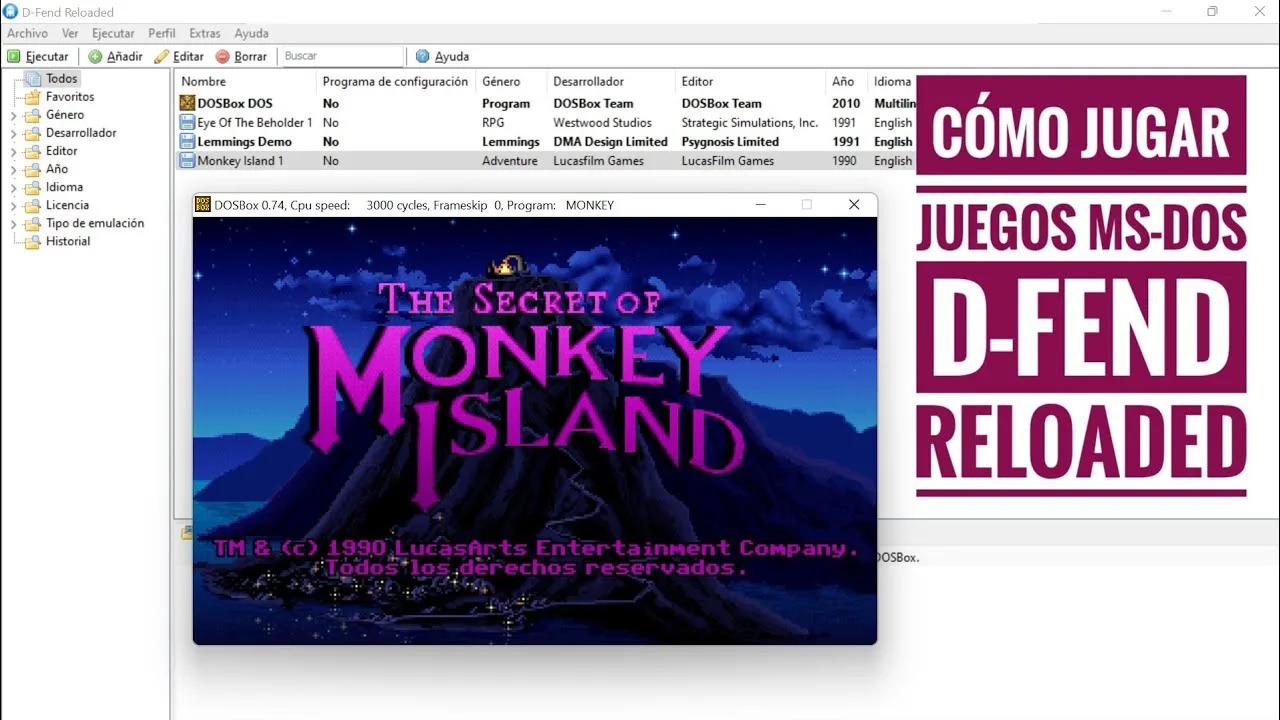Click the Tipo de emulación folder icon

(33, 223)
